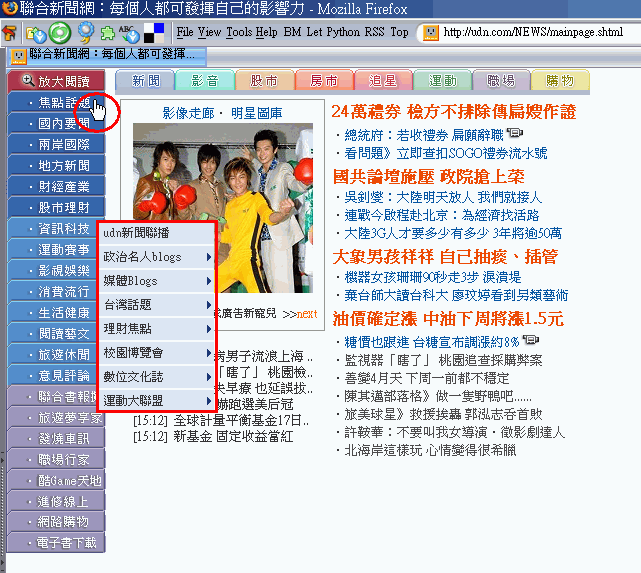Click the magnifier icon beside 放大閱讀
Screen dimensions: 641x573
28,80
